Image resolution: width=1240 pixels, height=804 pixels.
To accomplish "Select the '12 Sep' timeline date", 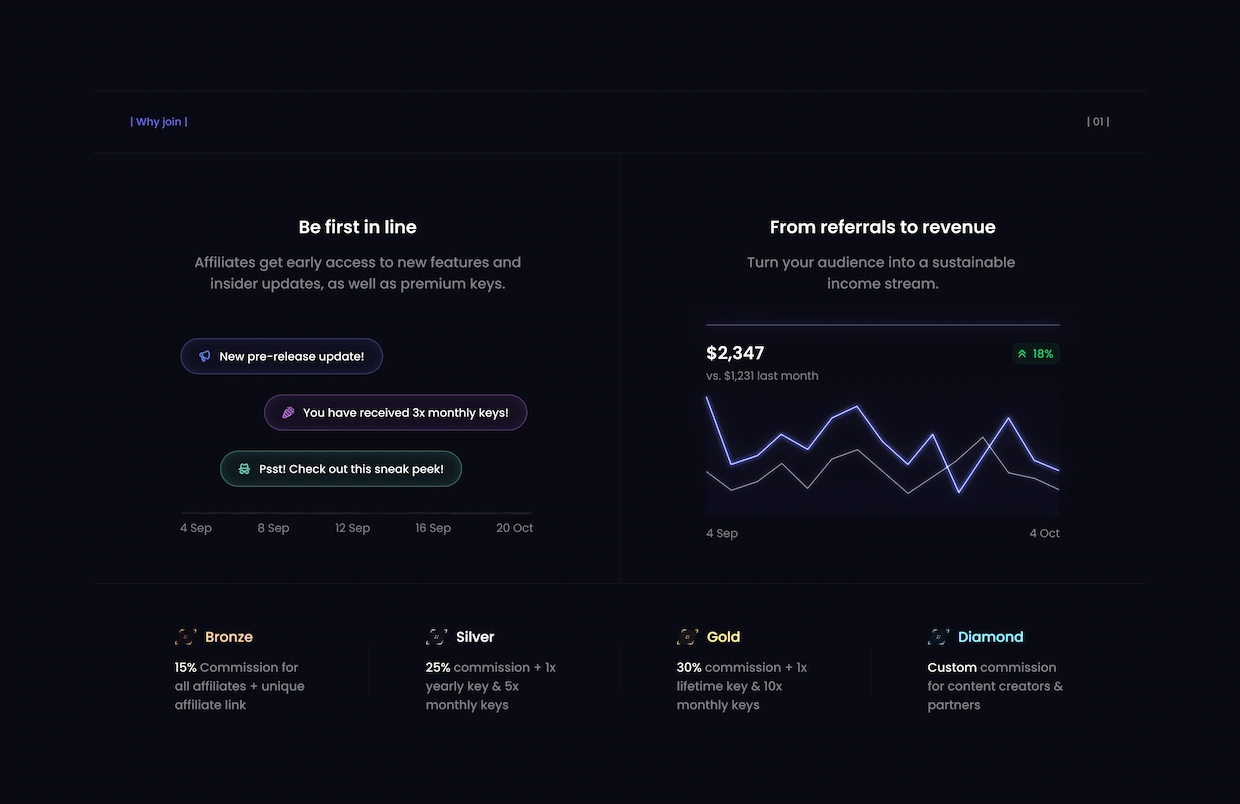I will [x=352, y=528].
